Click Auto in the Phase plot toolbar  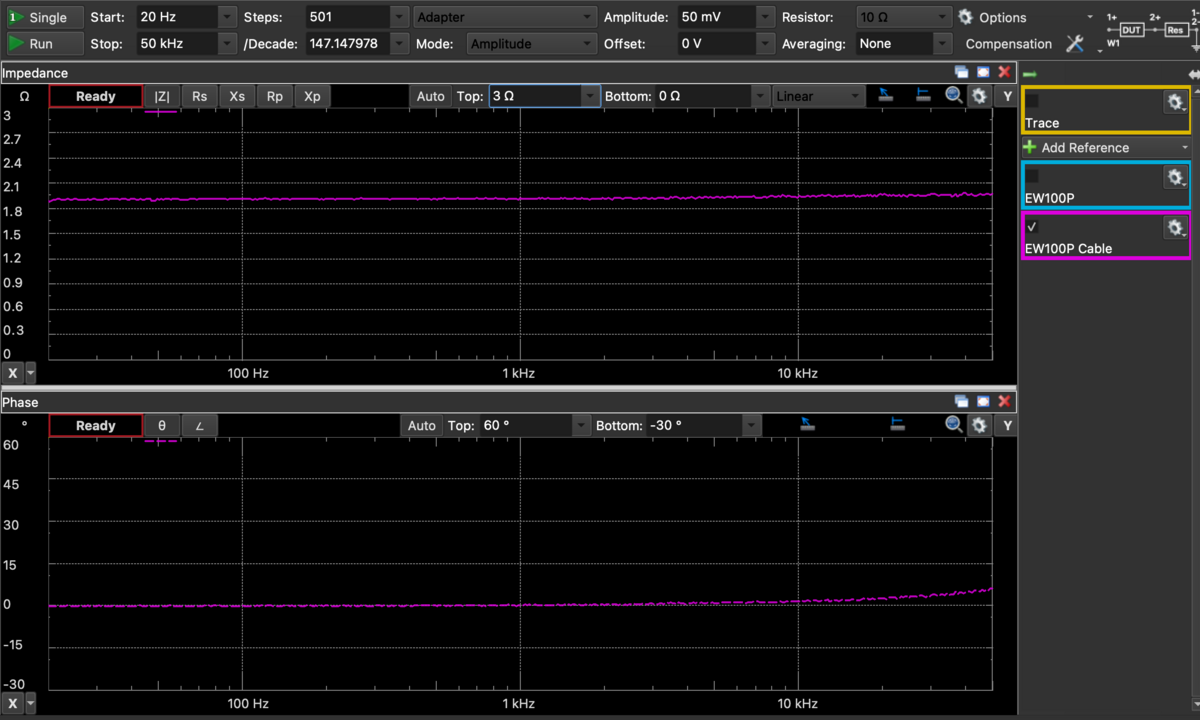point(421,425)
